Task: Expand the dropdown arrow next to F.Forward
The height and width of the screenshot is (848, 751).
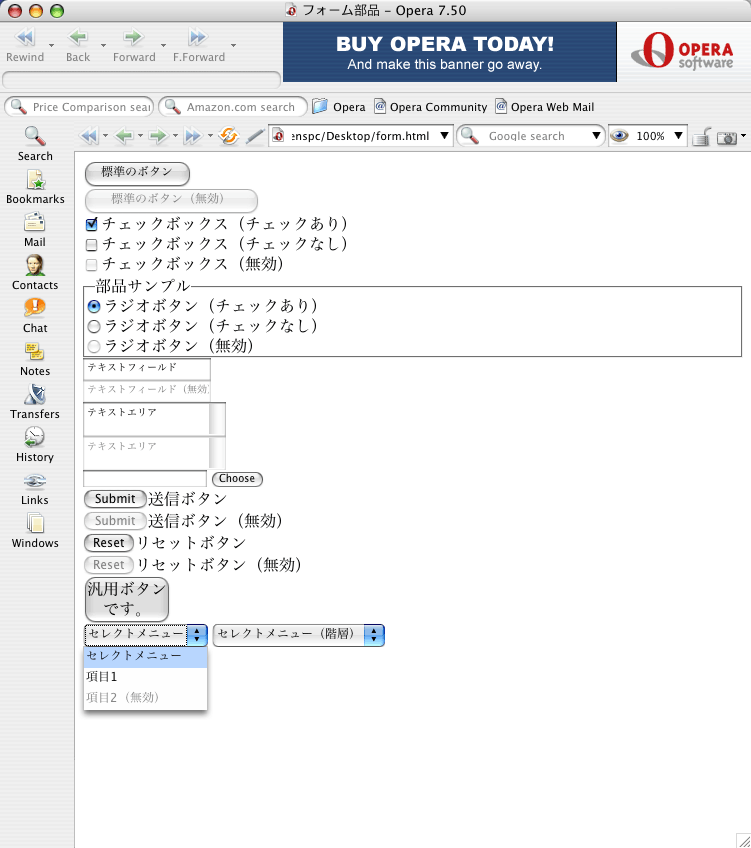Action: 234,45
